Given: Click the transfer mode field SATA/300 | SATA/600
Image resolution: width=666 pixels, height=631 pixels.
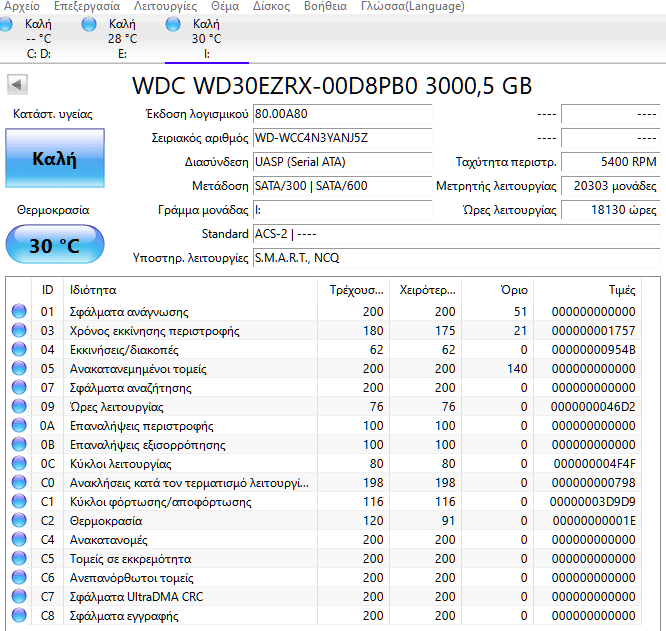Looking at the screenshot, I should click(x=342, y=186).
